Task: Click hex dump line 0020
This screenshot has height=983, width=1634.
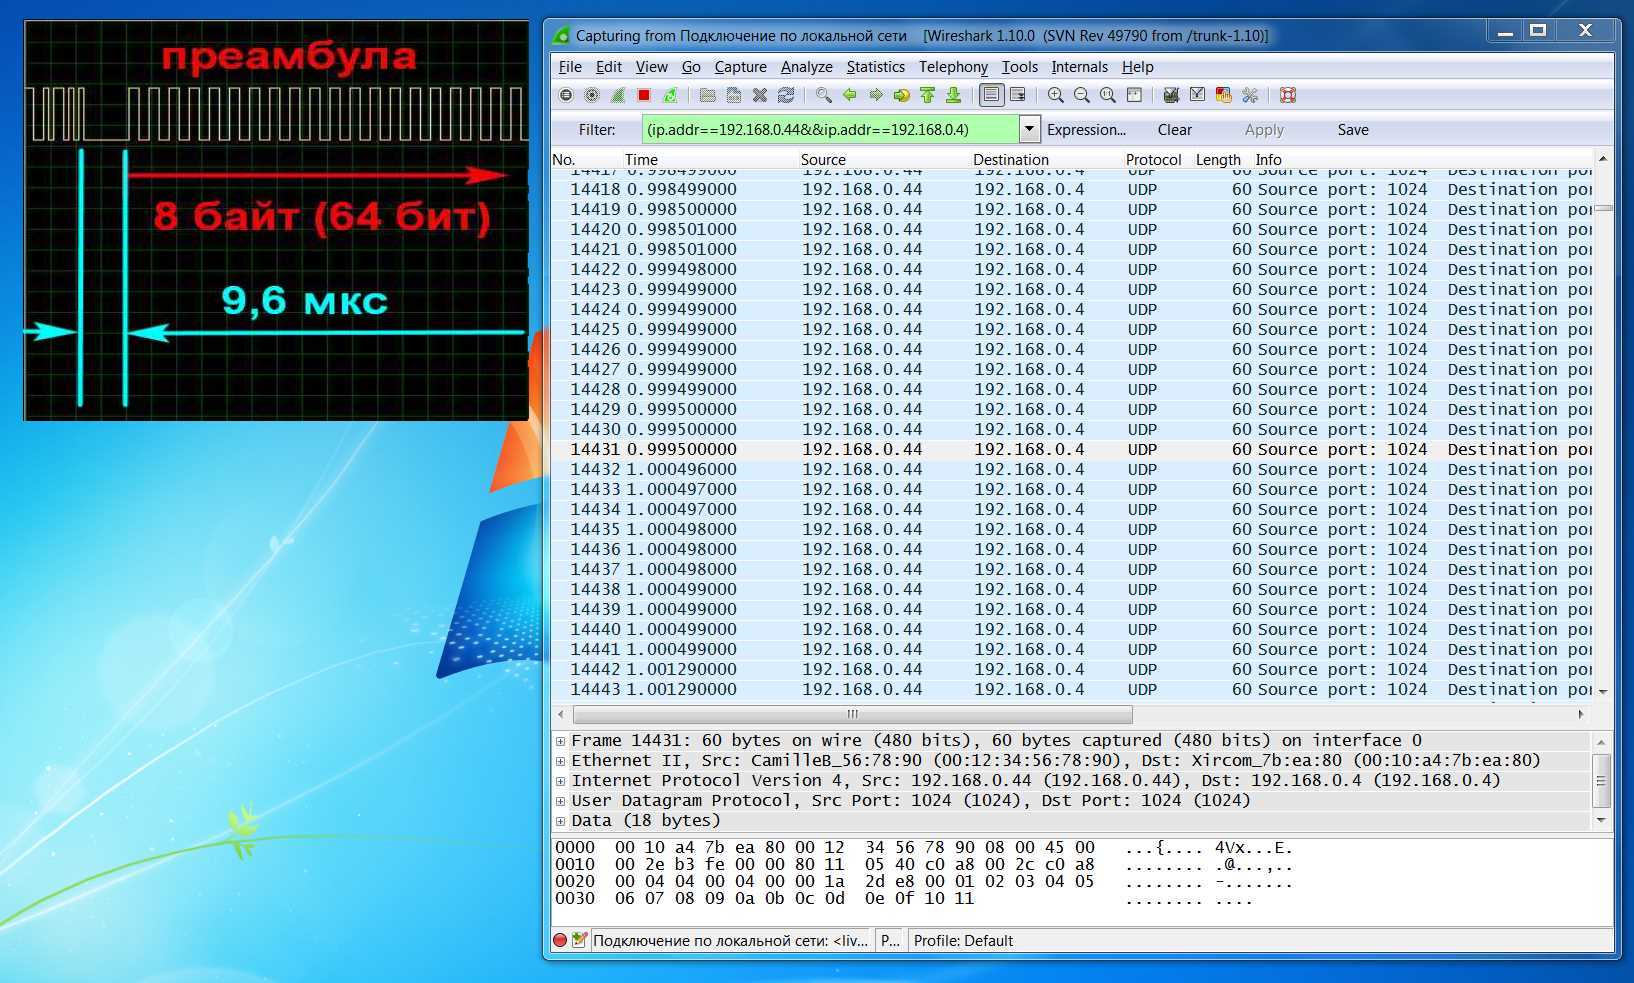Action: coord(924,882)
